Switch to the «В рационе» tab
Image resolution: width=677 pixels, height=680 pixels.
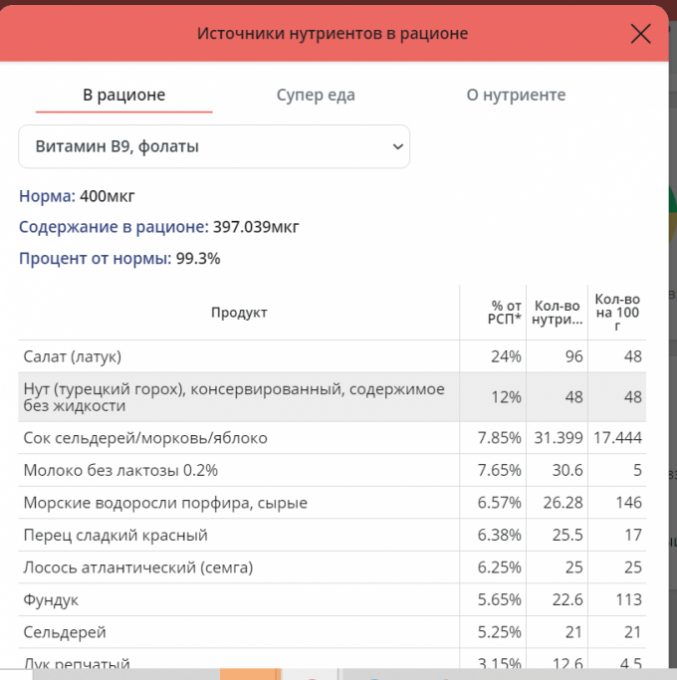click(124, 95)
